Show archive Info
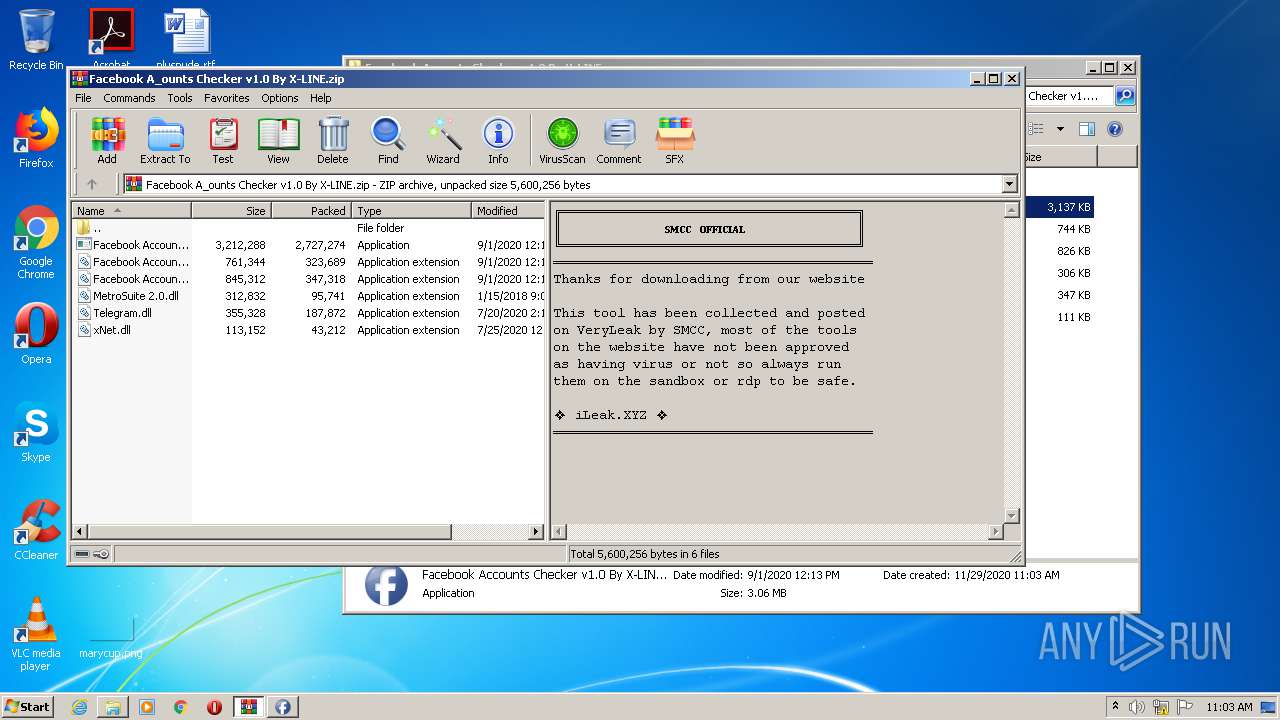The image size is (1280, 720). [498, 141]
